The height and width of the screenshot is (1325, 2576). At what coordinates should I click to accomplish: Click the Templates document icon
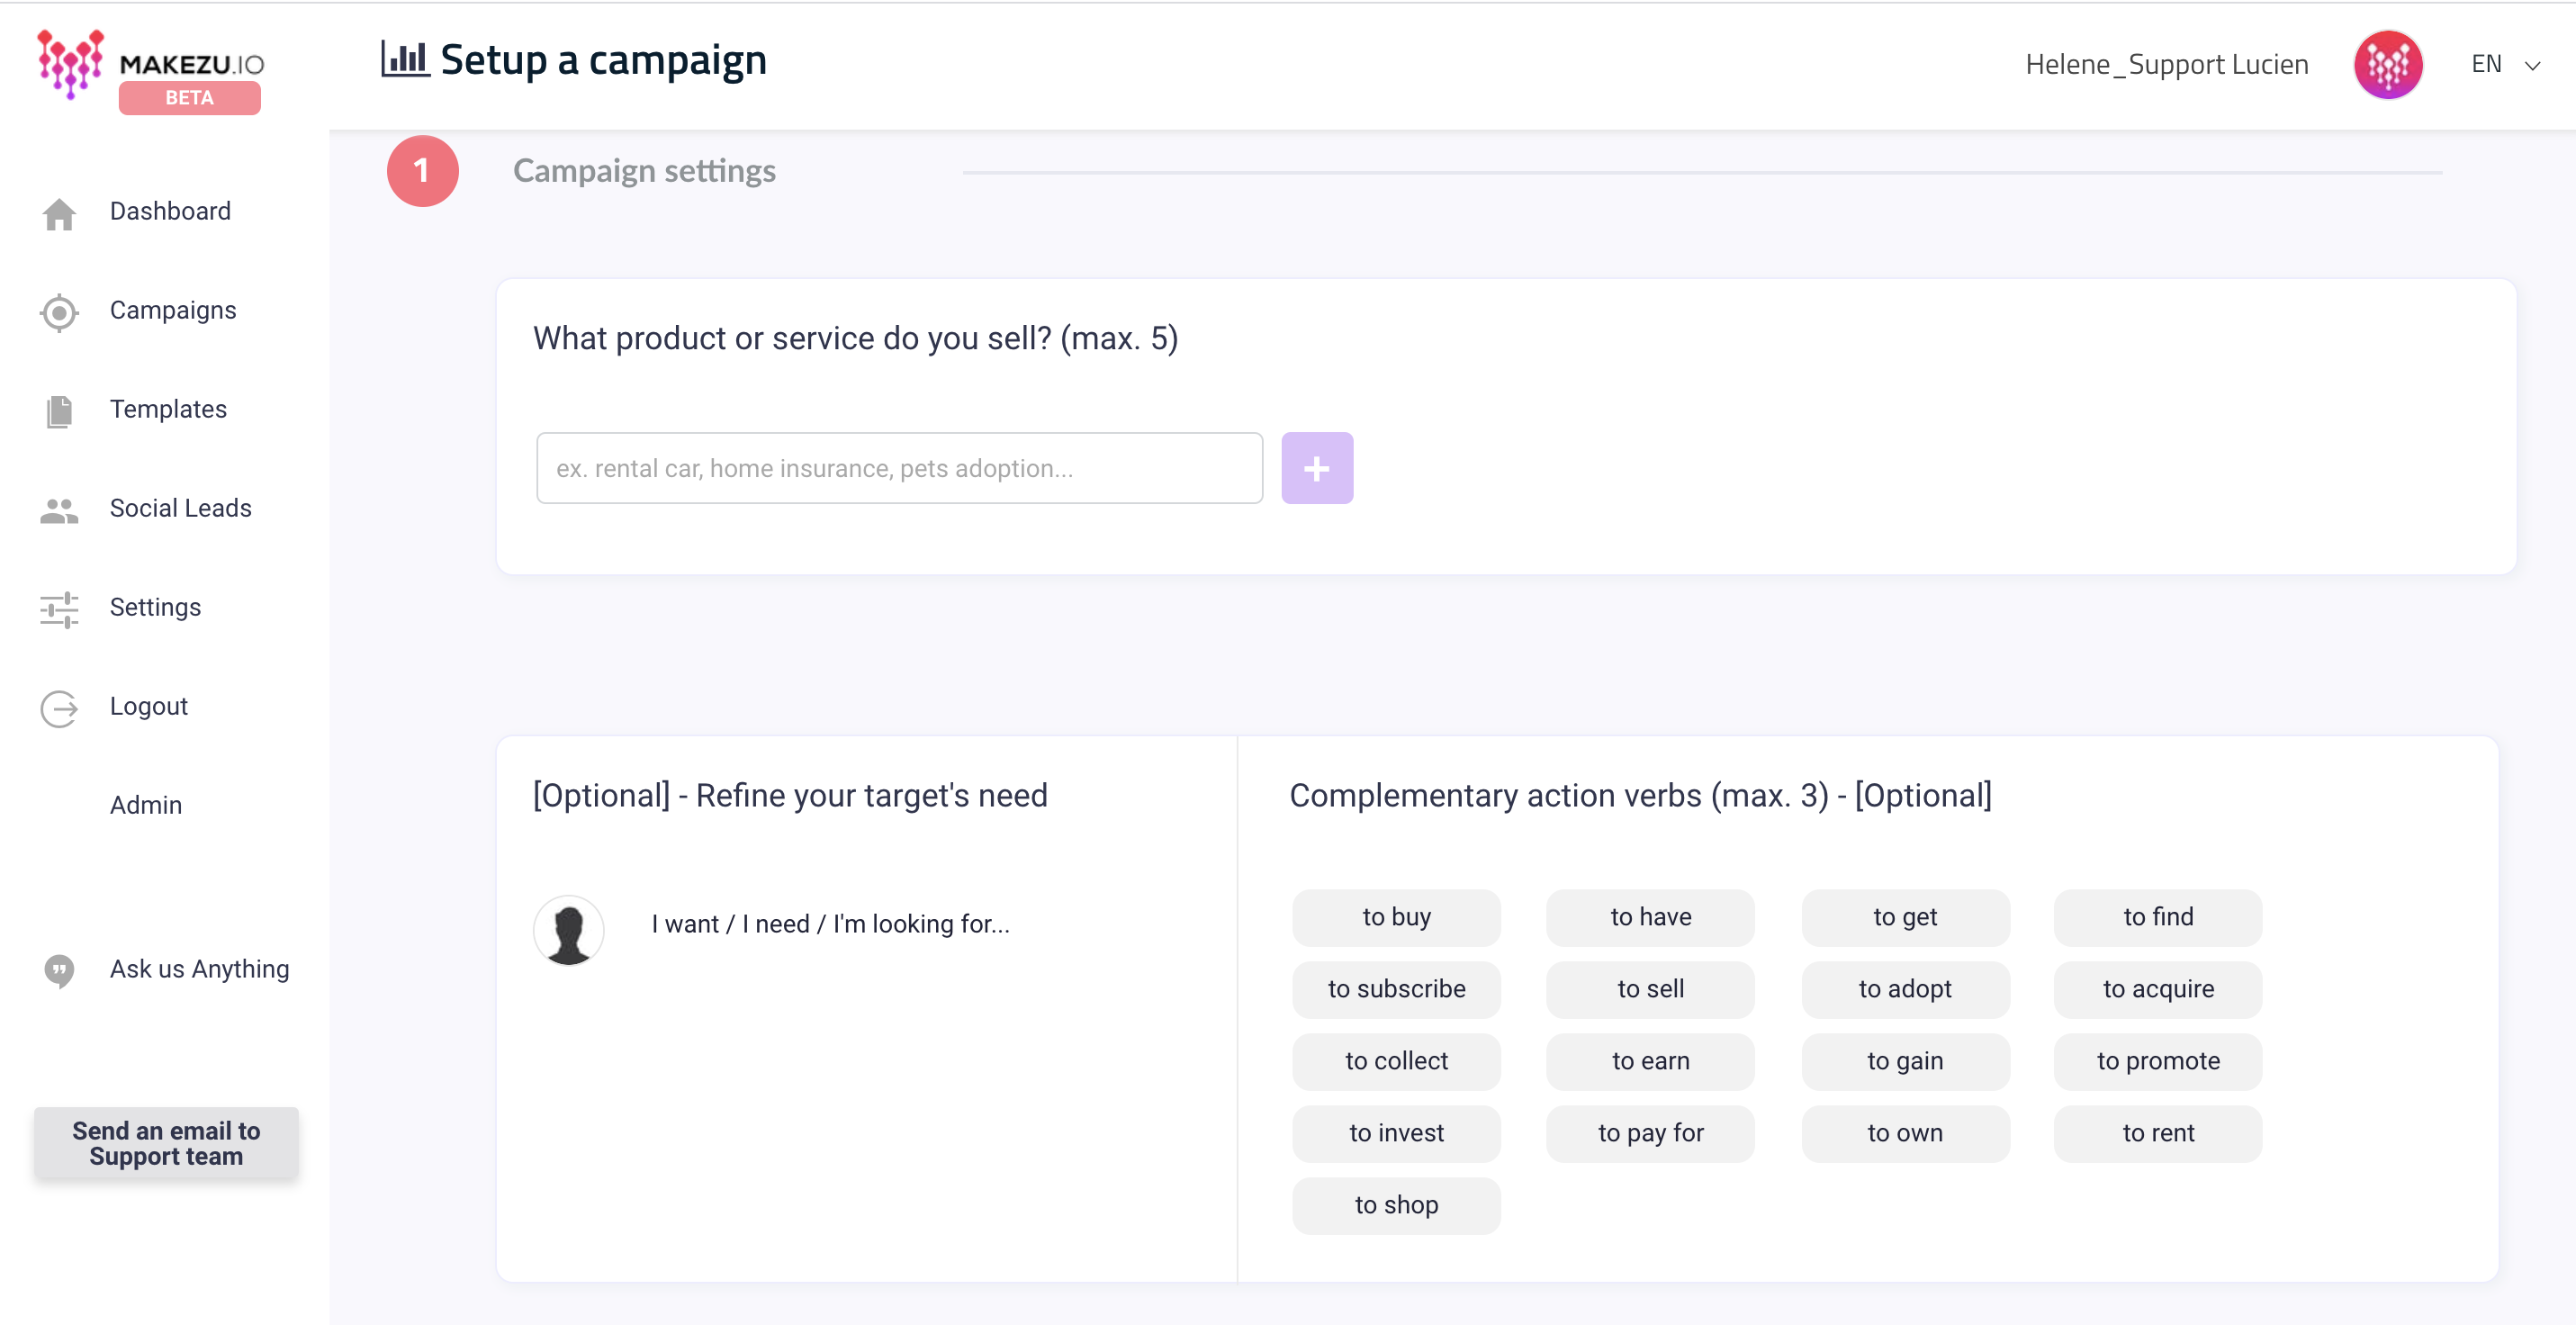(x=59, y=411)
